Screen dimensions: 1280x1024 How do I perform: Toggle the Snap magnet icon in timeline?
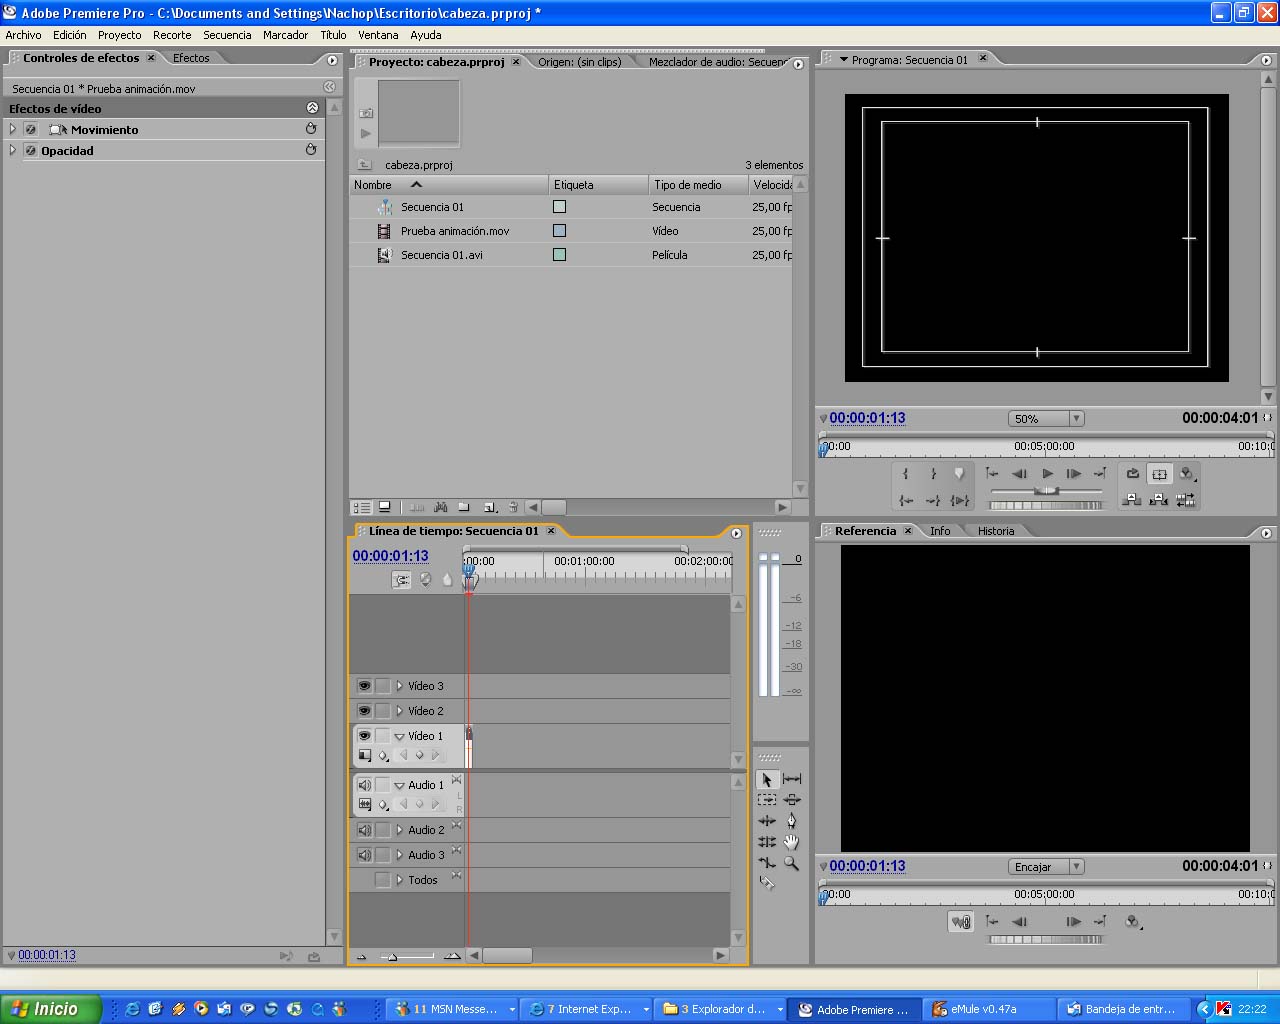(401, 579)
